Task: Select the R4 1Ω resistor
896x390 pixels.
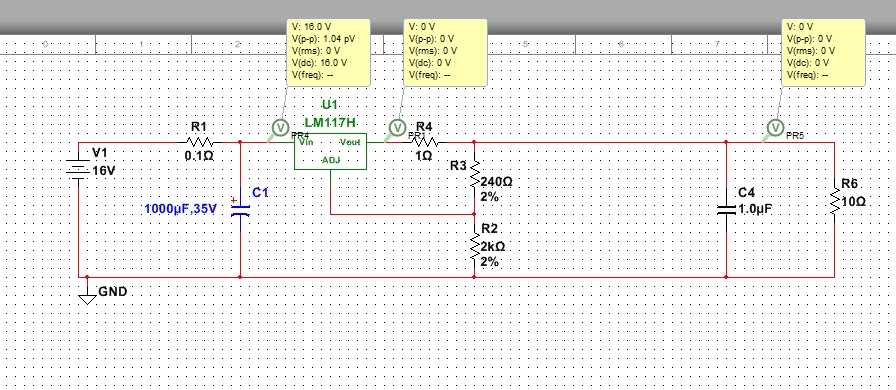Action: [423, 142]
